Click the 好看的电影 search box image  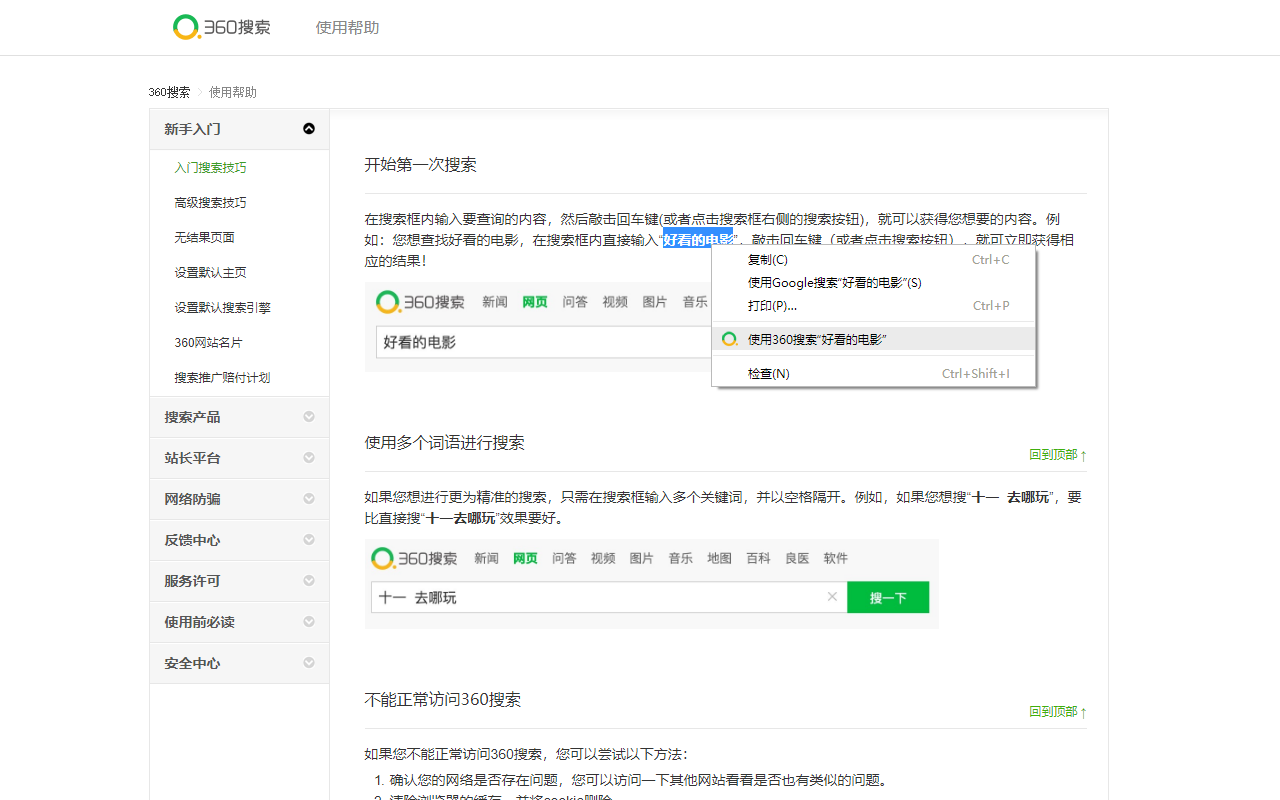click(544, 342)
